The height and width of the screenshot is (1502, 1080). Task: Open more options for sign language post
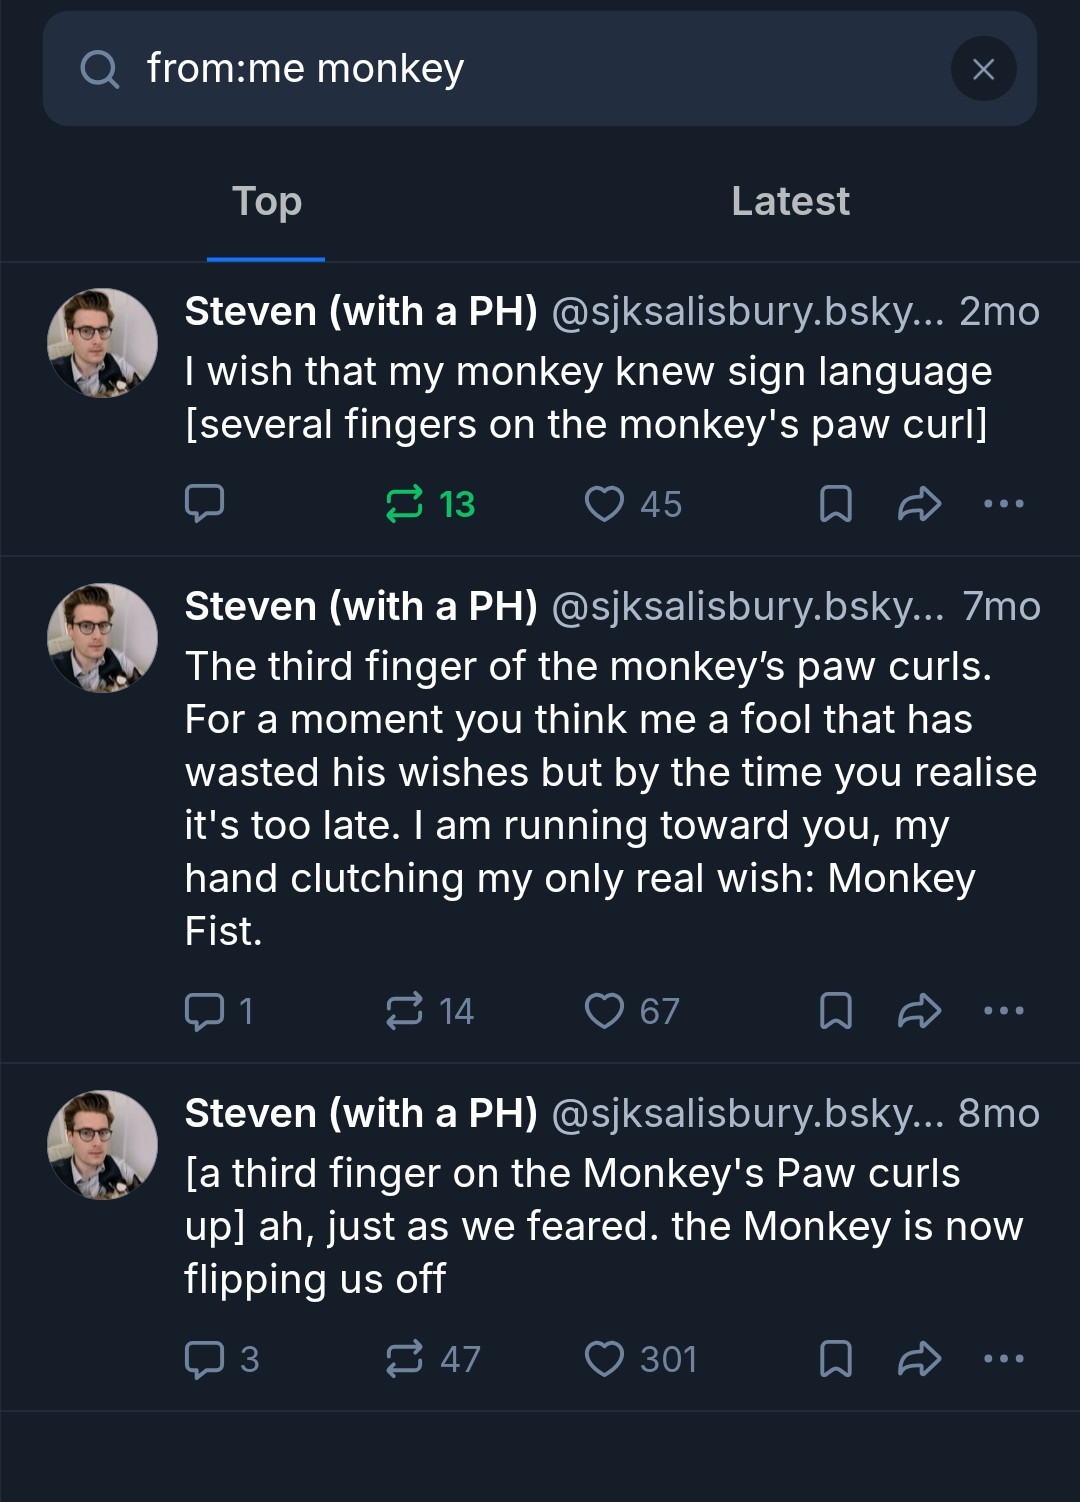coord(1004,504)
